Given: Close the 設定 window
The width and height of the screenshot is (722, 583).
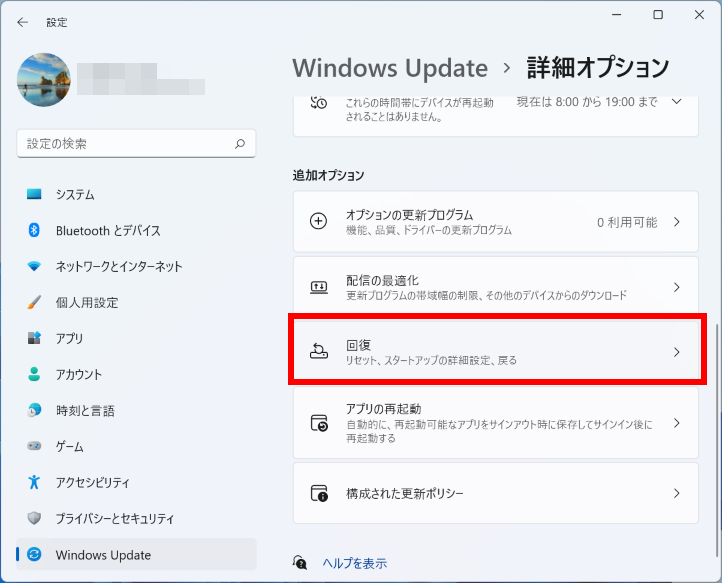Looking at the screenshot, I should click(699, 15).
